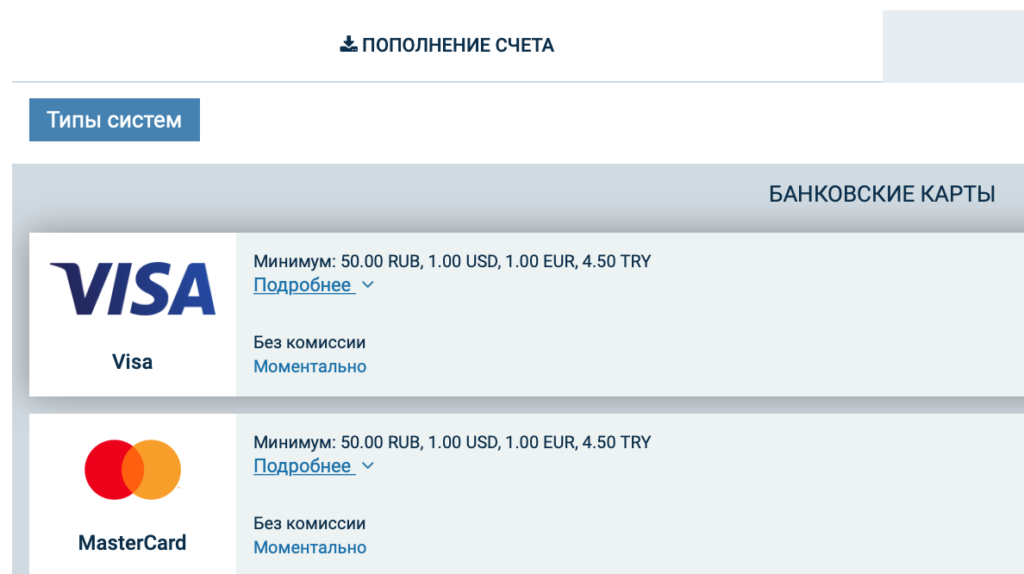Select the MasterCard text label
Viewport: 1024px width, 574px height.
(x=132, y=543)
